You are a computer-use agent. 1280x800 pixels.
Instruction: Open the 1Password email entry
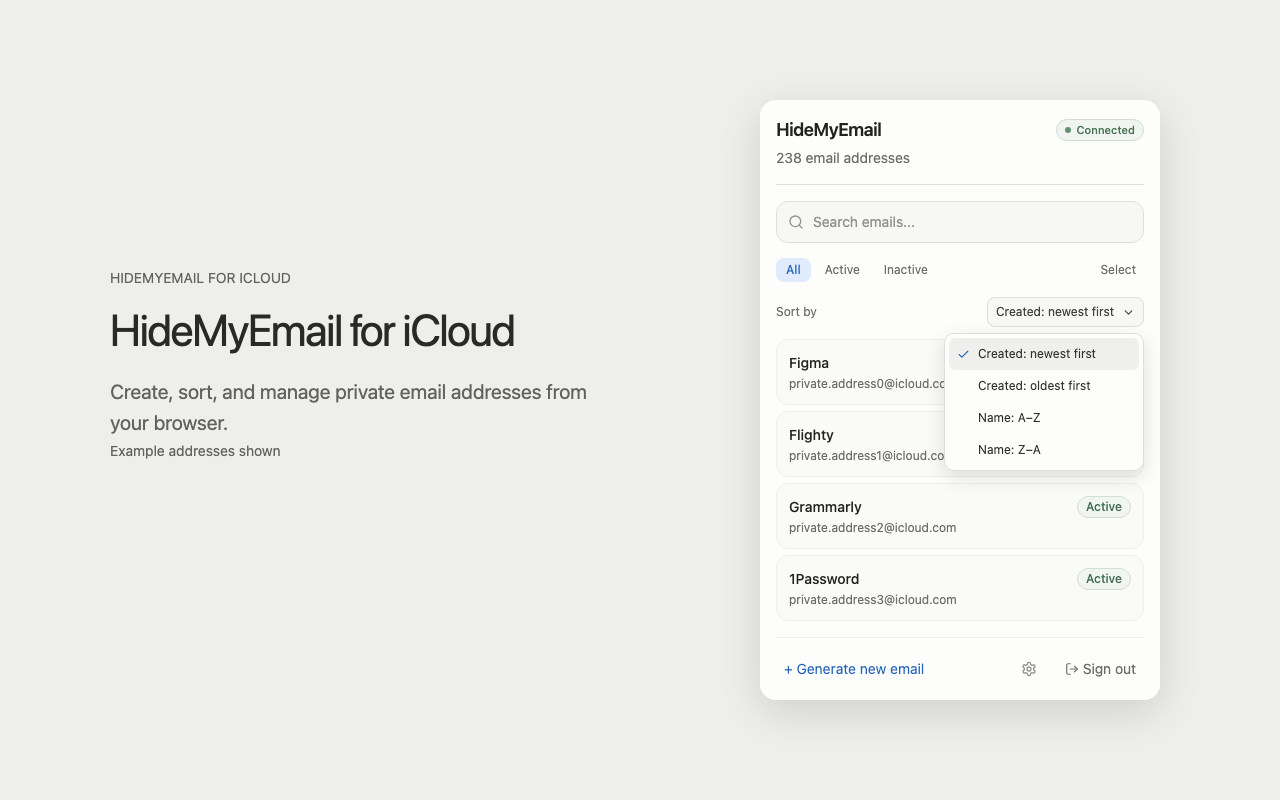pyautogui.click(x=960, y=588)
